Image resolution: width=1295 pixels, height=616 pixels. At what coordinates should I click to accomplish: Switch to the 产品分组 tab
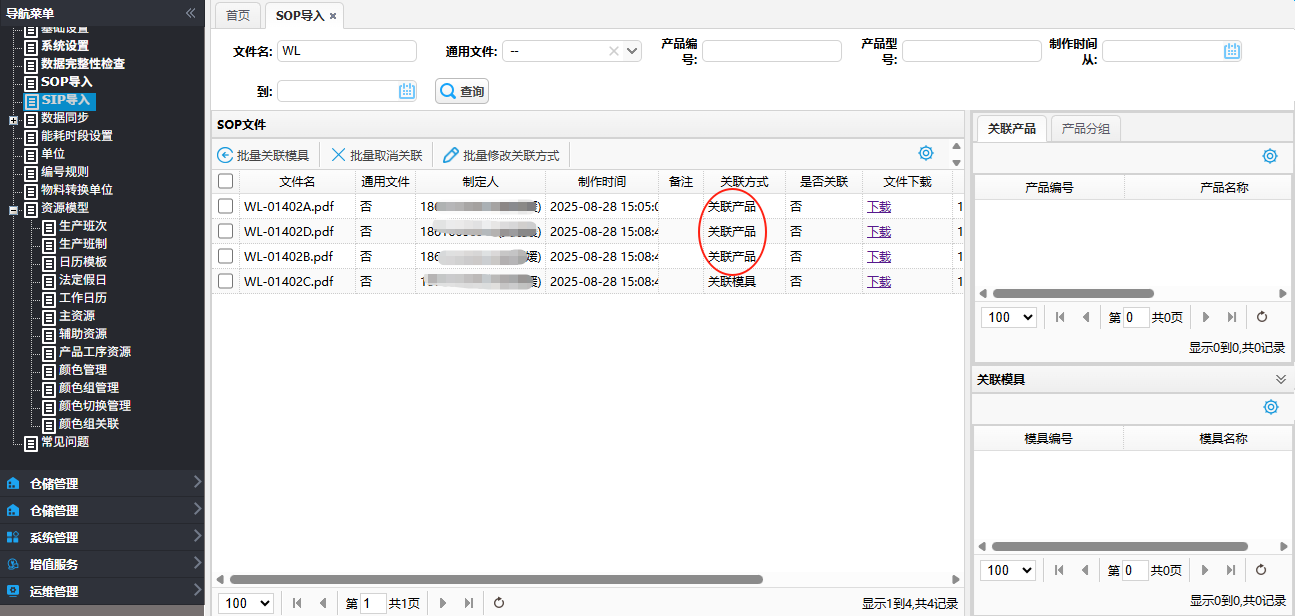coord(1085,129)
